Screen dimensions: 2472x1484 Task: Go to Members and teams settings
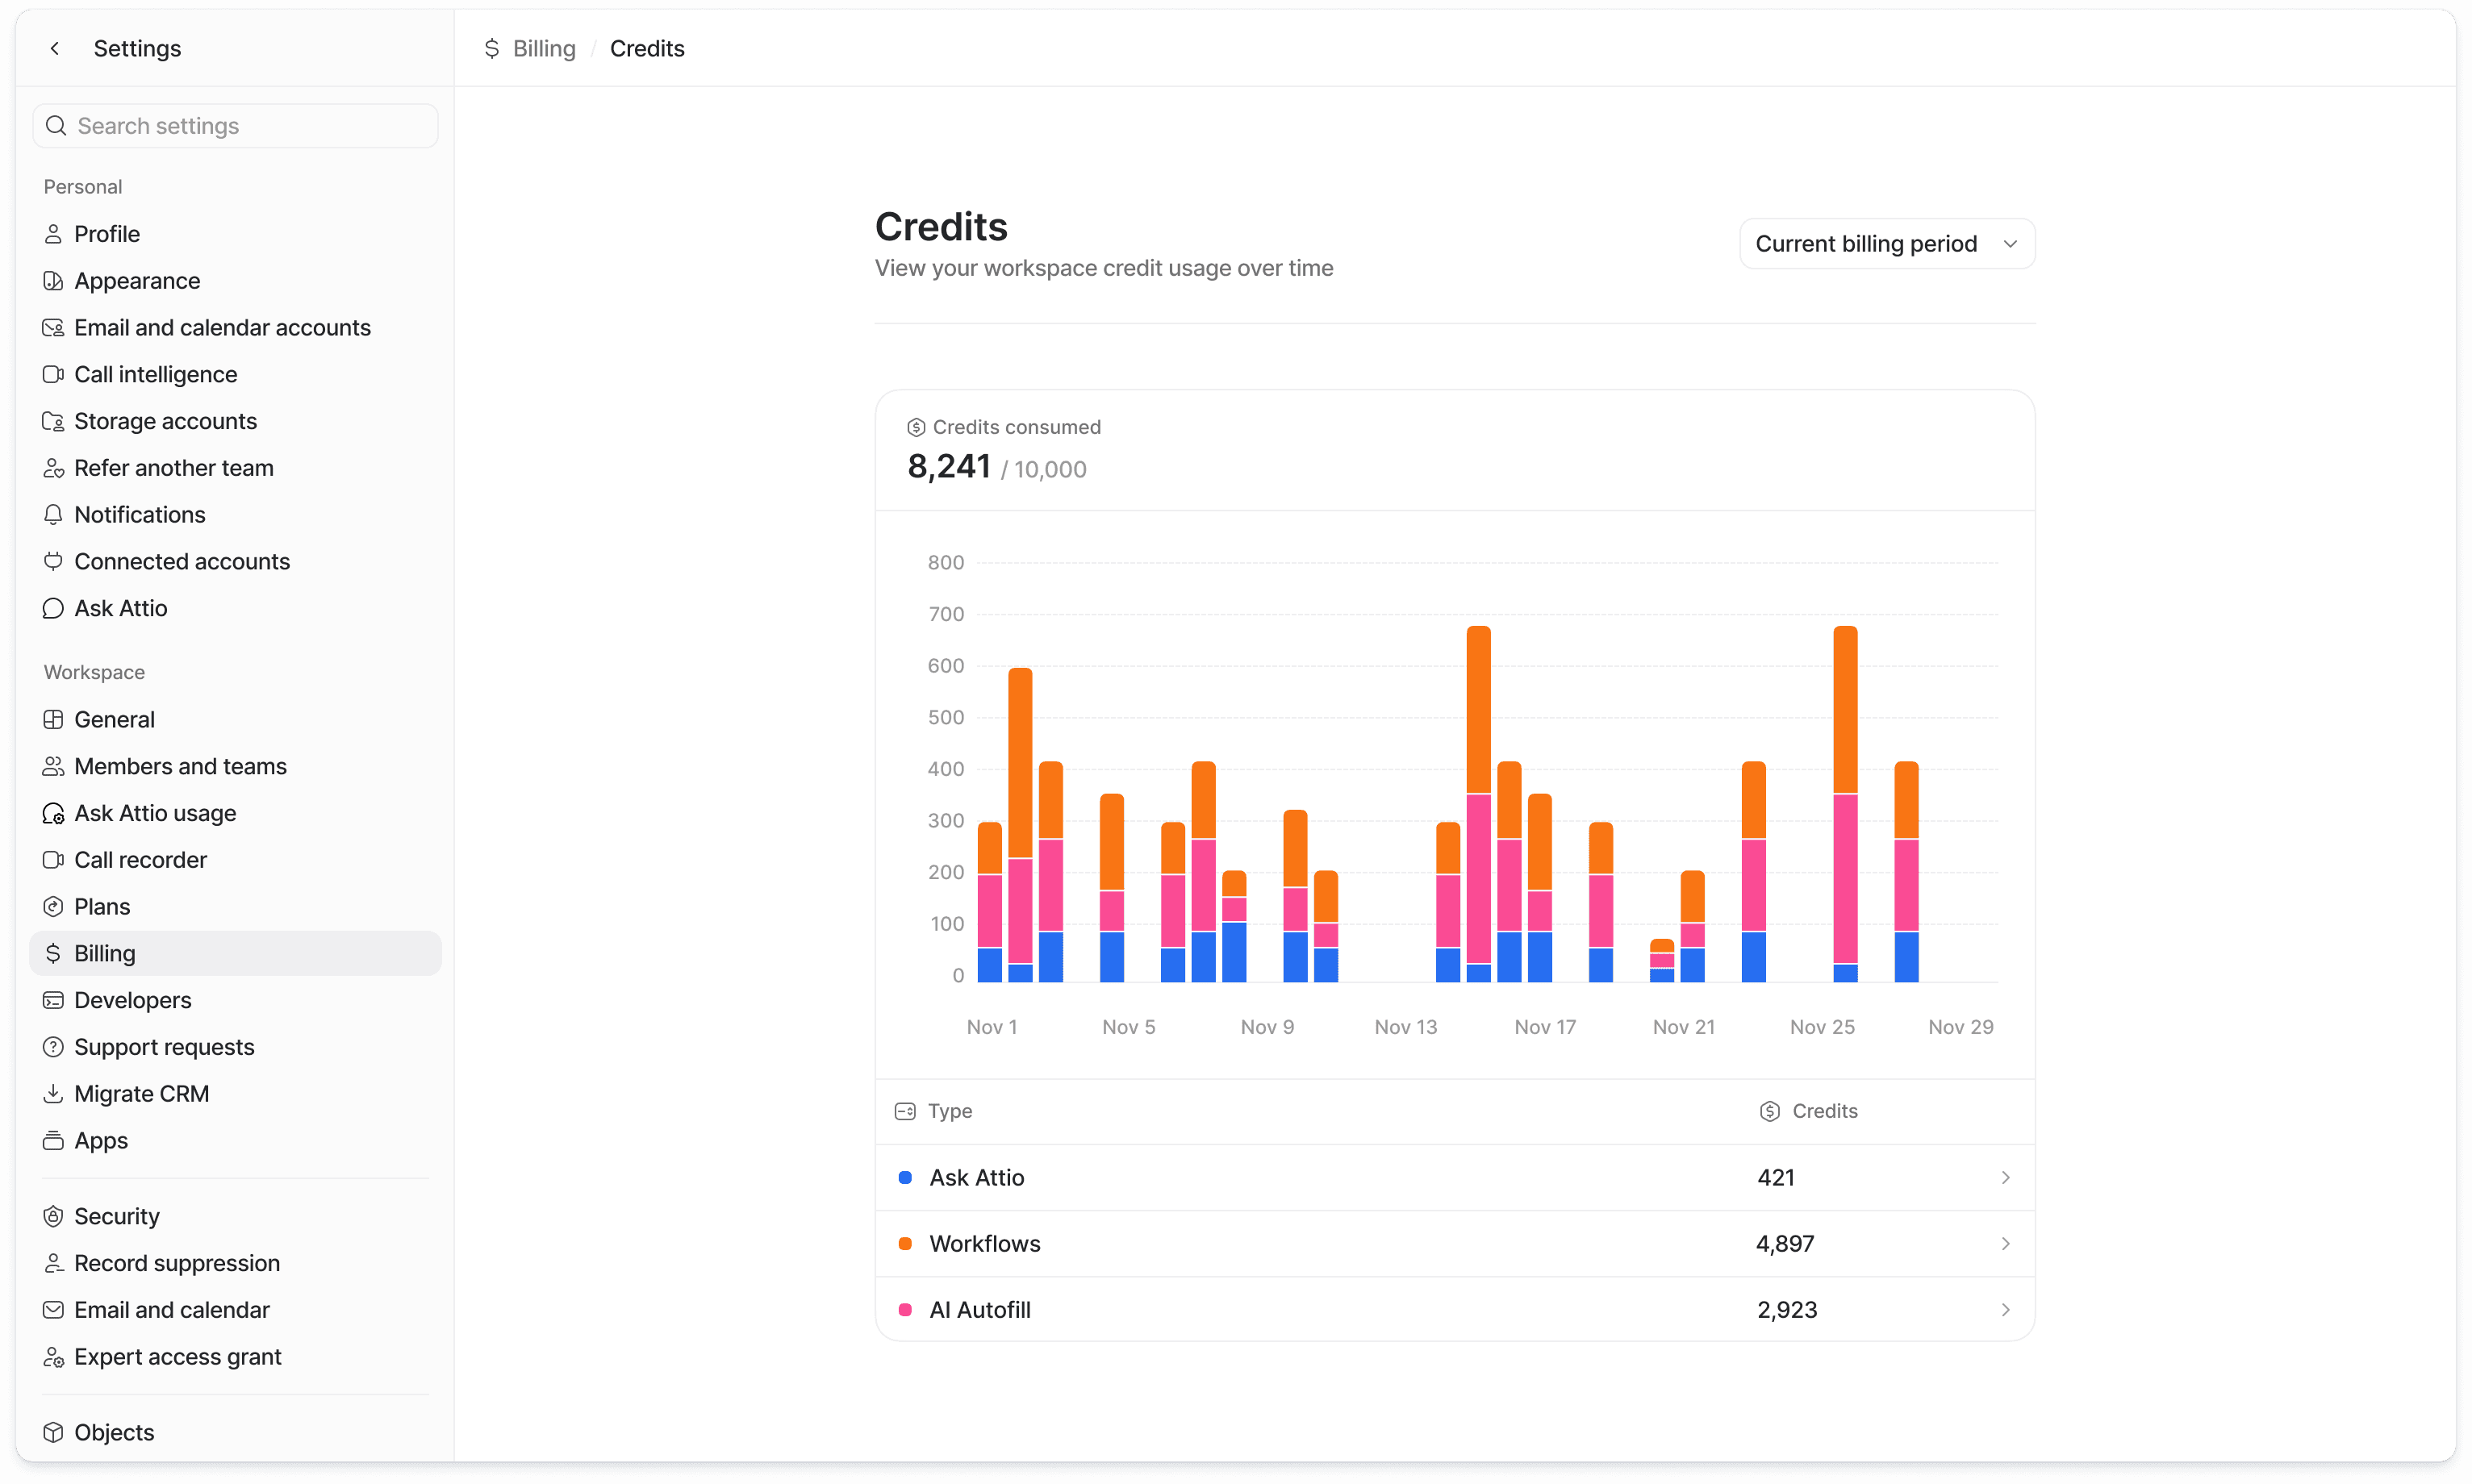180,766
